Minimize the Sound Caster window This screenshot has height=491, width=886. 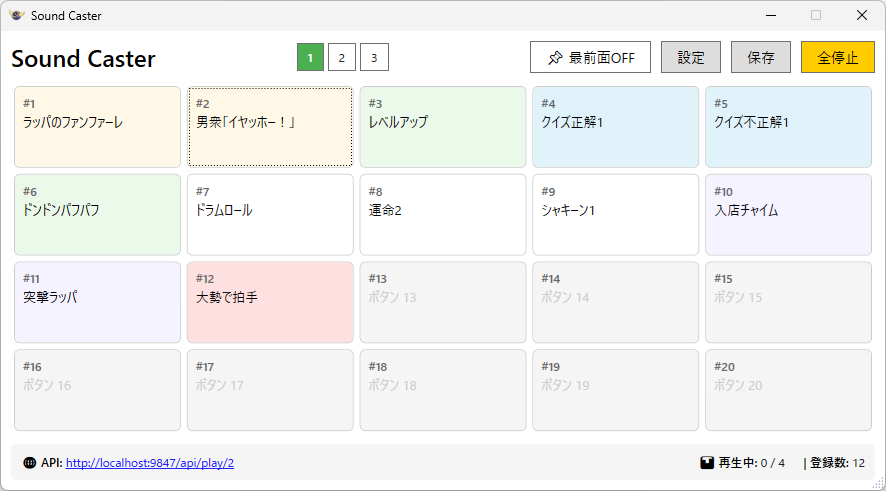pos(771,15)
